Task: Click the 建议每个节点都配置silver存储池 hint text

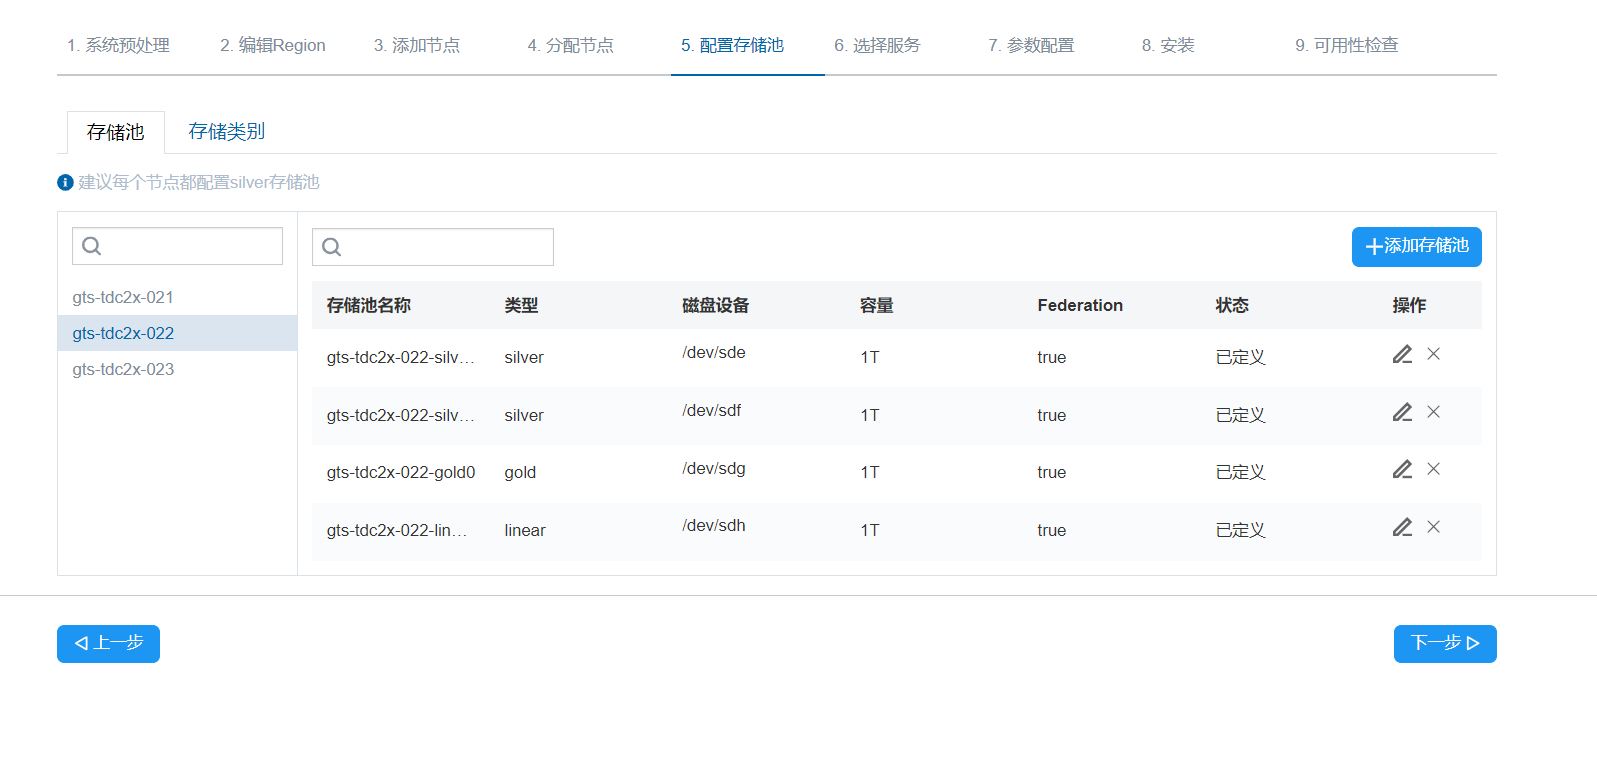Action: pos(199,182)
